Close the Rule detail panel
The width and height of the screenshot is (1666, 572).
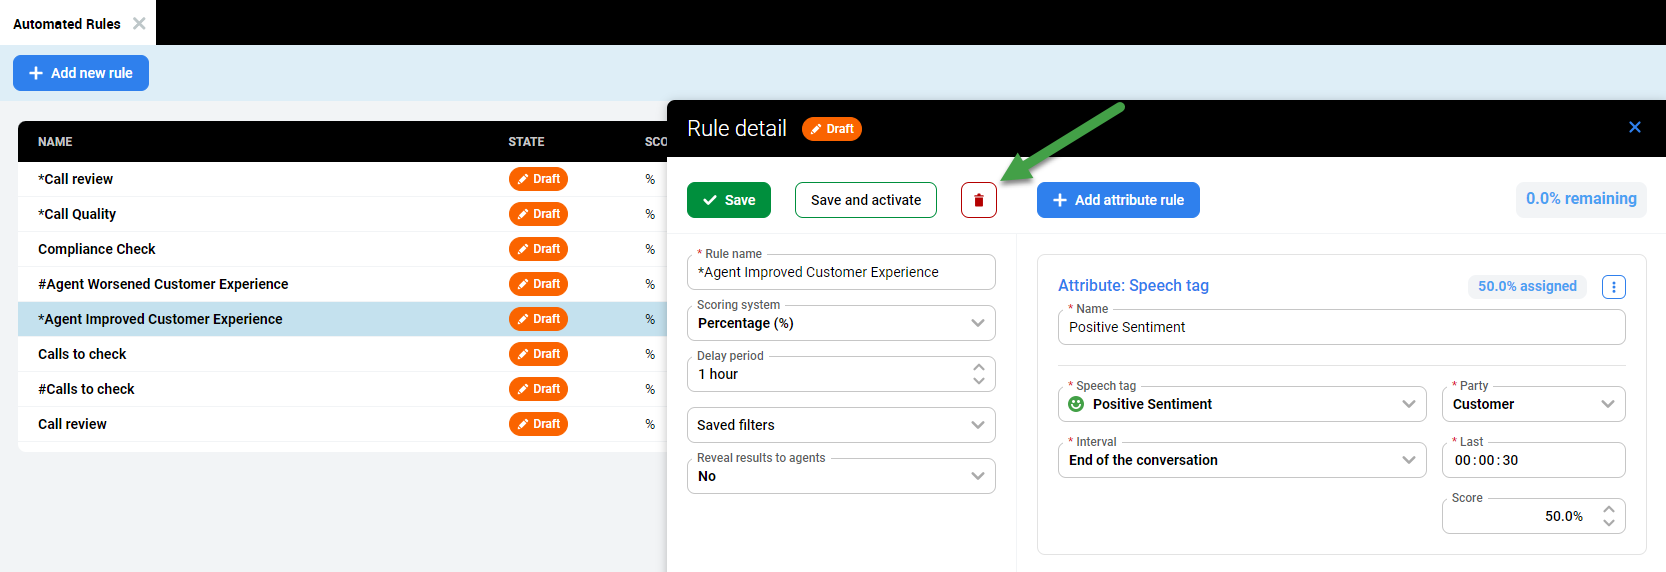point(1634,127)
